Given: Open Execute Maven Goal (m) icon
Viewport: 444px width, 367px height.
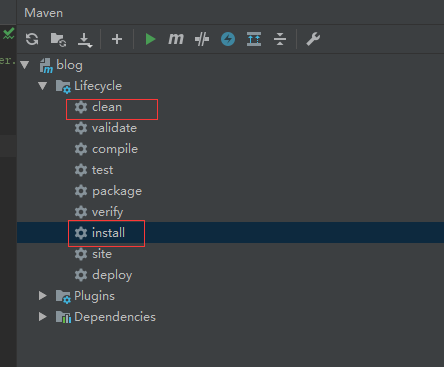Looking at the screenshot, I should (x=176, y=39).
